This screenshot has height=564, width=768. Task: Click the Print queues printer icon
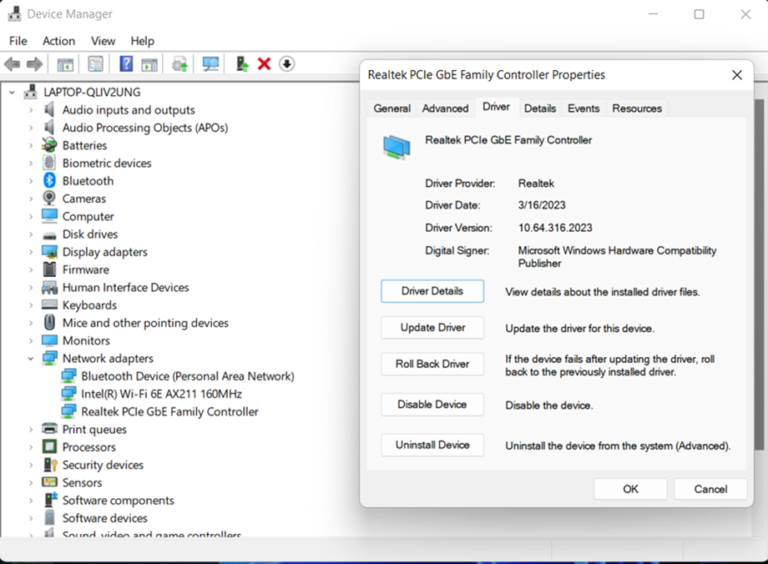49,429
